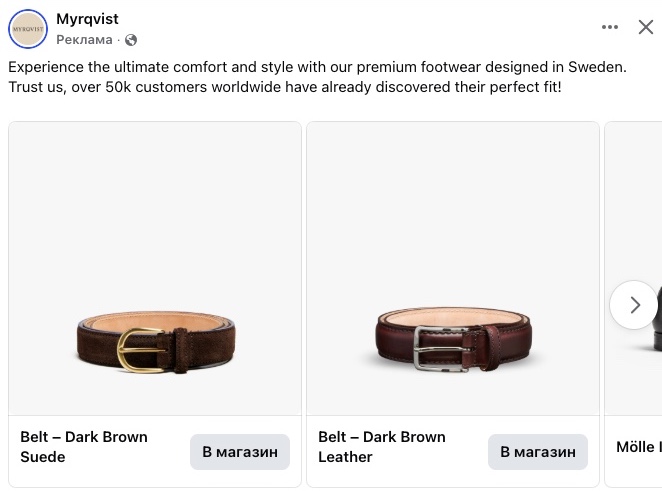The height and width of the screenshot is (500, 662).
Task: Open the partially visible "Mölle" product title
Action: pos(637,447)
